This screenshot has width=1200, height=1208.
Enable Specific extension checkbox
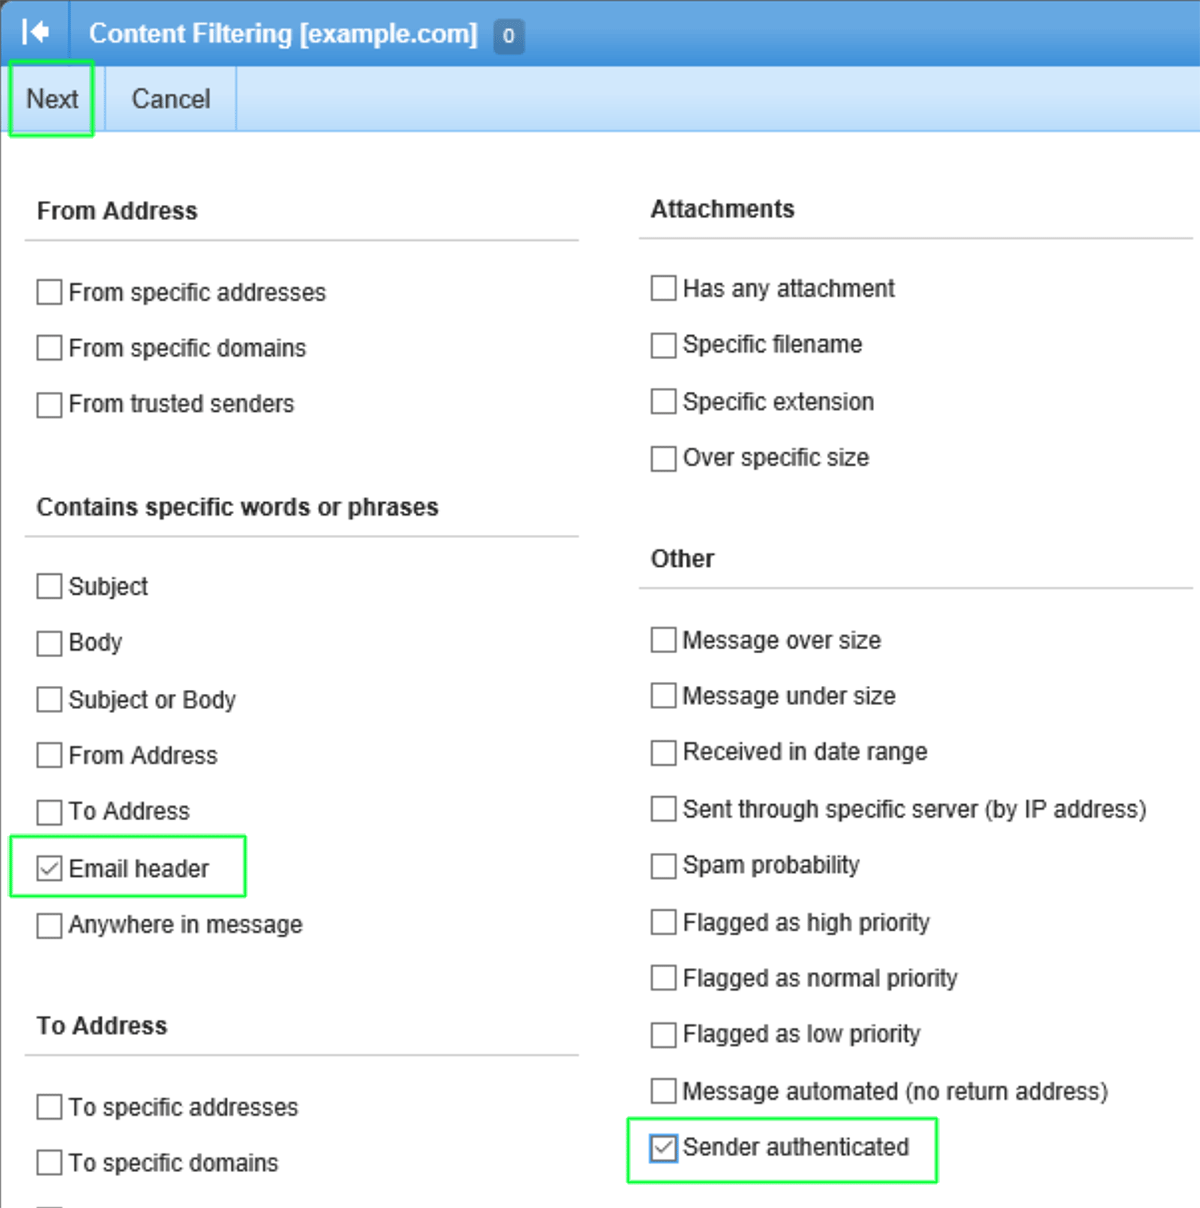click(663, 401)
